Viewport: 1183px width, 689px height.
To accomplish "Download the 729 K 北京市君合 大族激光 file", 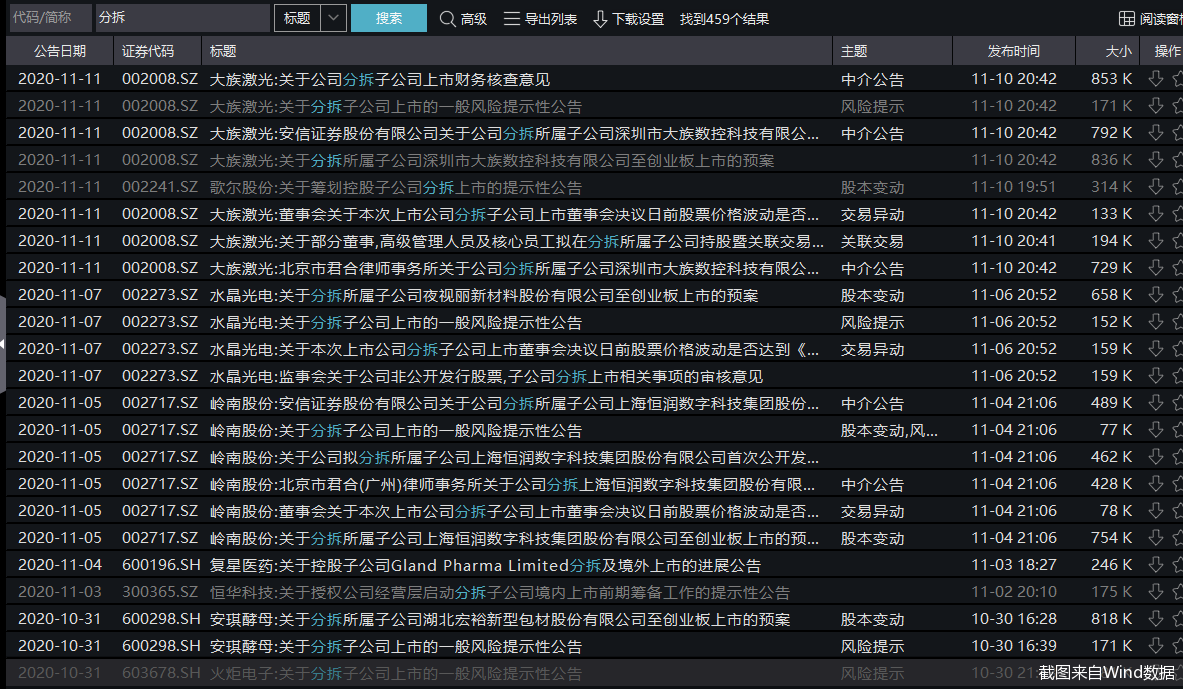I will coord(1155,268).
